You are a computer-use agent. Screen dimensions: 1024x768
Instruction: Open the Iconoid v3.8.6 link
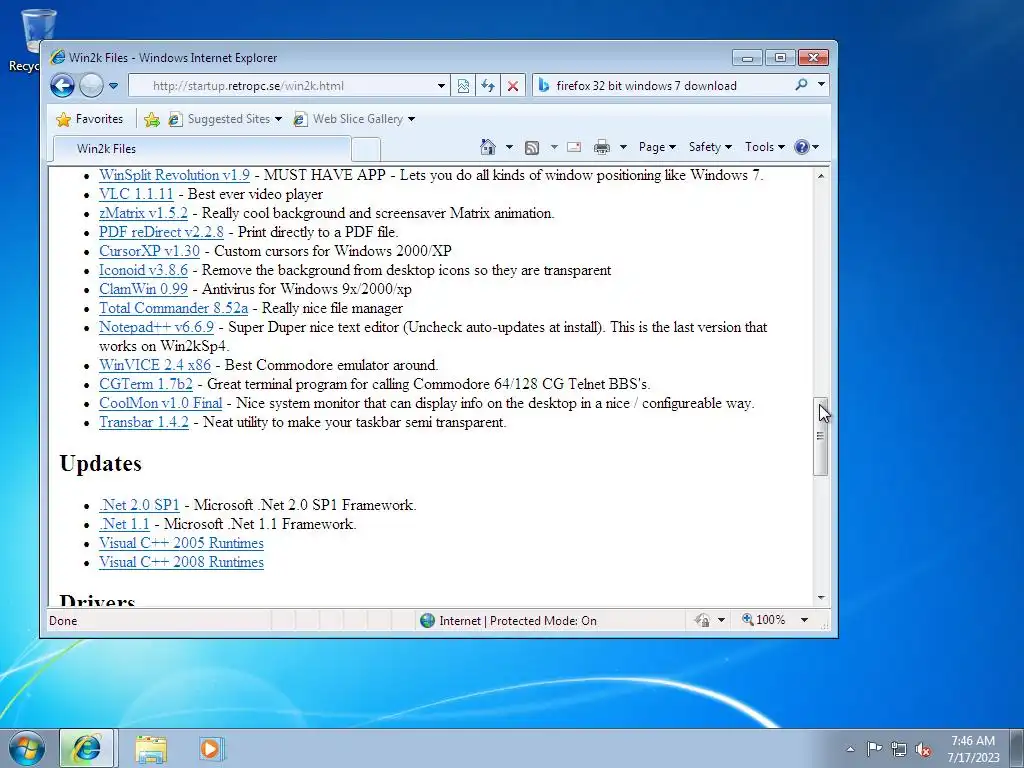pos(143,270)
